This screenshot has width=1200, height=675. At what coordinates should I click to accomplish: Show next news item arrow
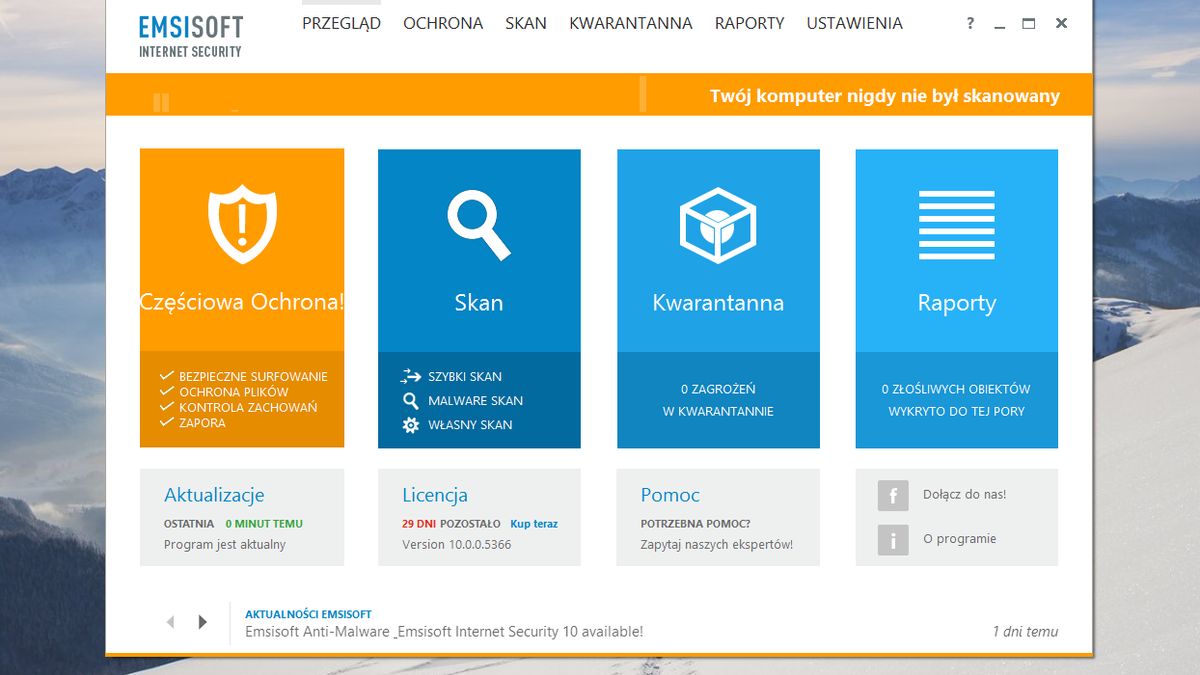pyautogui.click(x=202, y=622)
